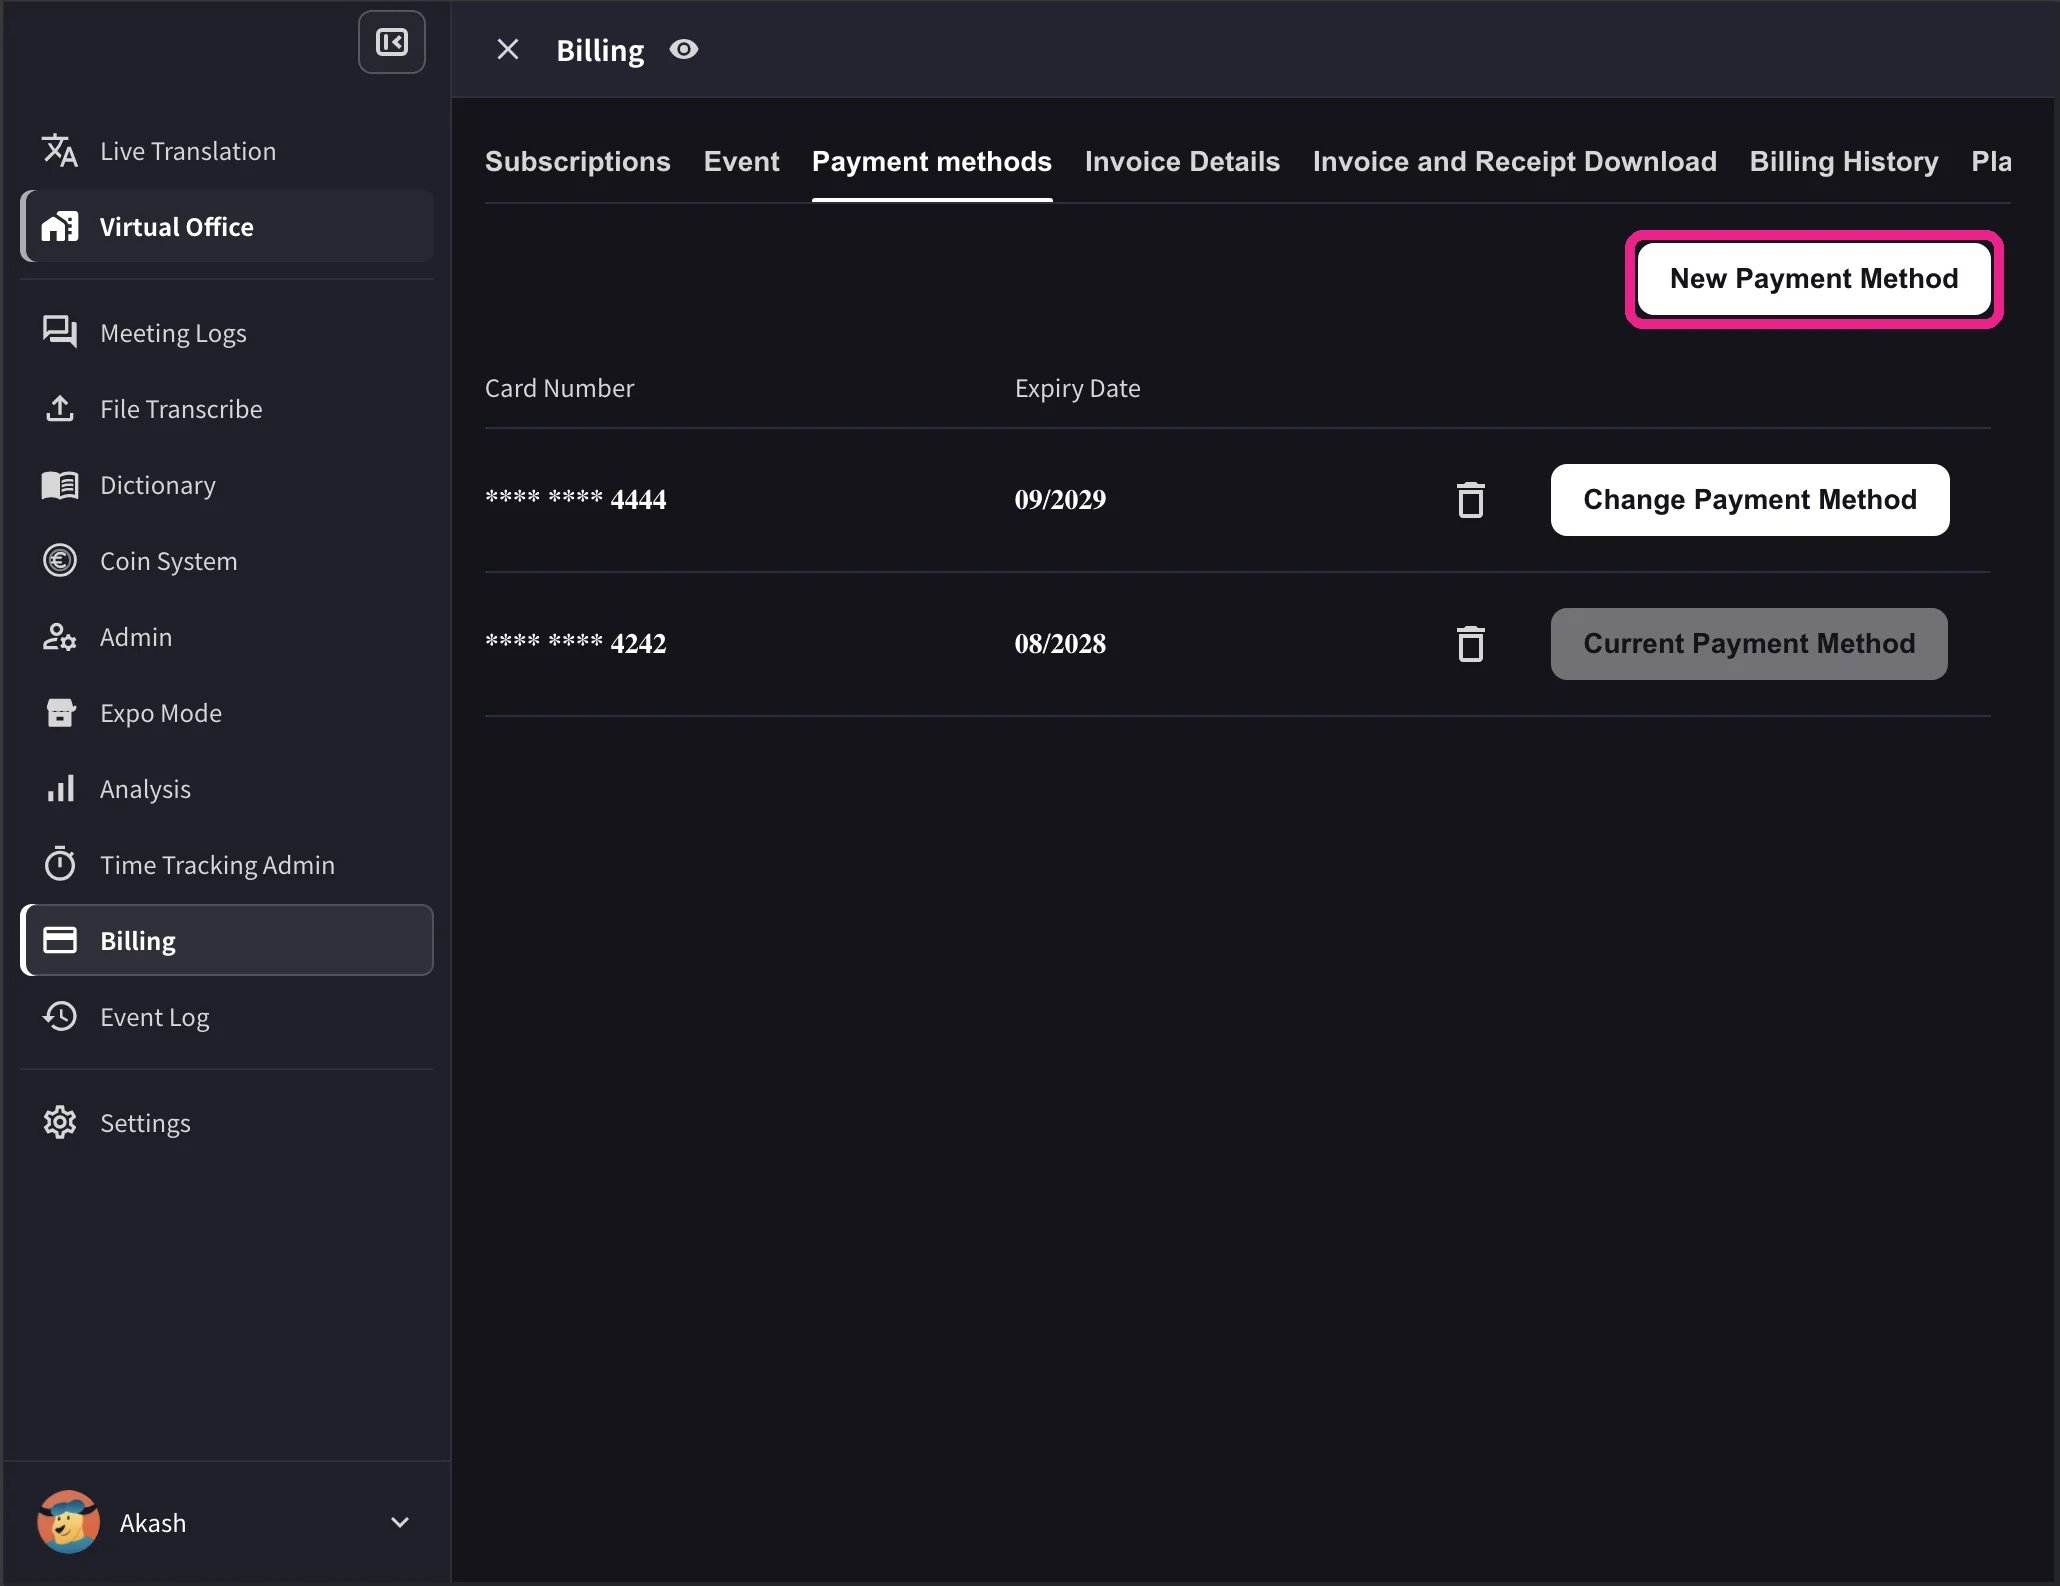This screenshot has height=1586, width=2060.
Task: Click Change Payment Method for card 4444
Action: click(x=1750, y=500)
